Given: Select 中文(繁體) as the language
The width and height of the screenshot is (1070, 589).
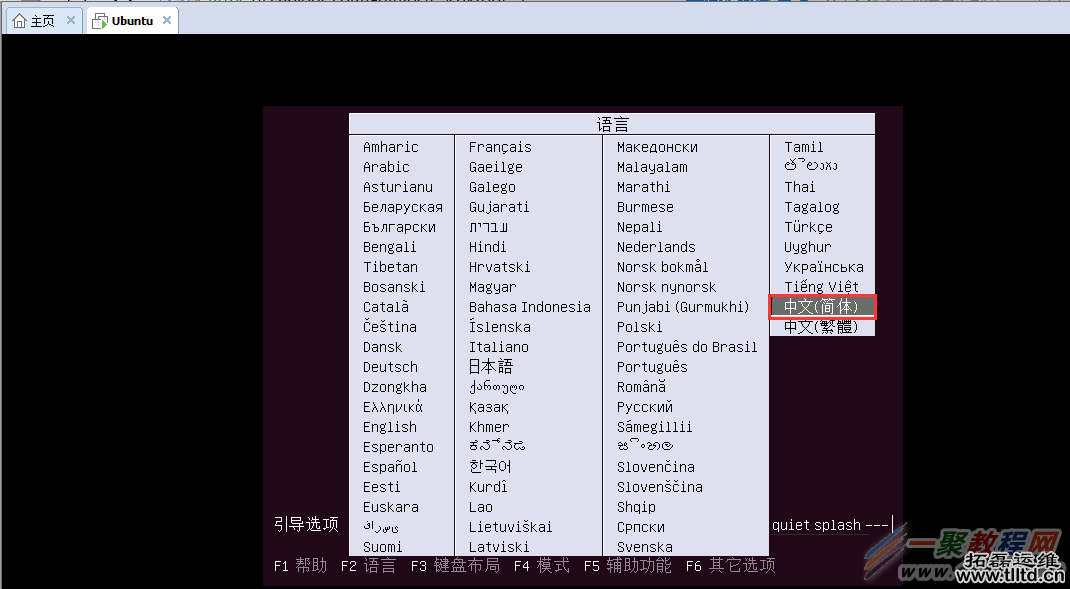Looking at the screenshot, I should pyautogui.click(x=822, y=327).
